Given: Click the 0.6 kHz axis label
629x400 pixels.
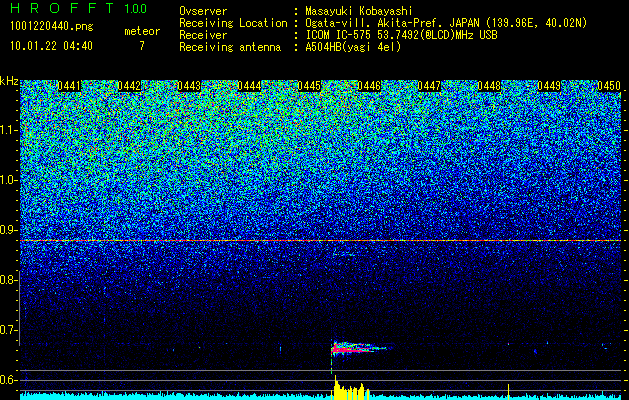Looking at the screenshot, I should coord(8,380).
